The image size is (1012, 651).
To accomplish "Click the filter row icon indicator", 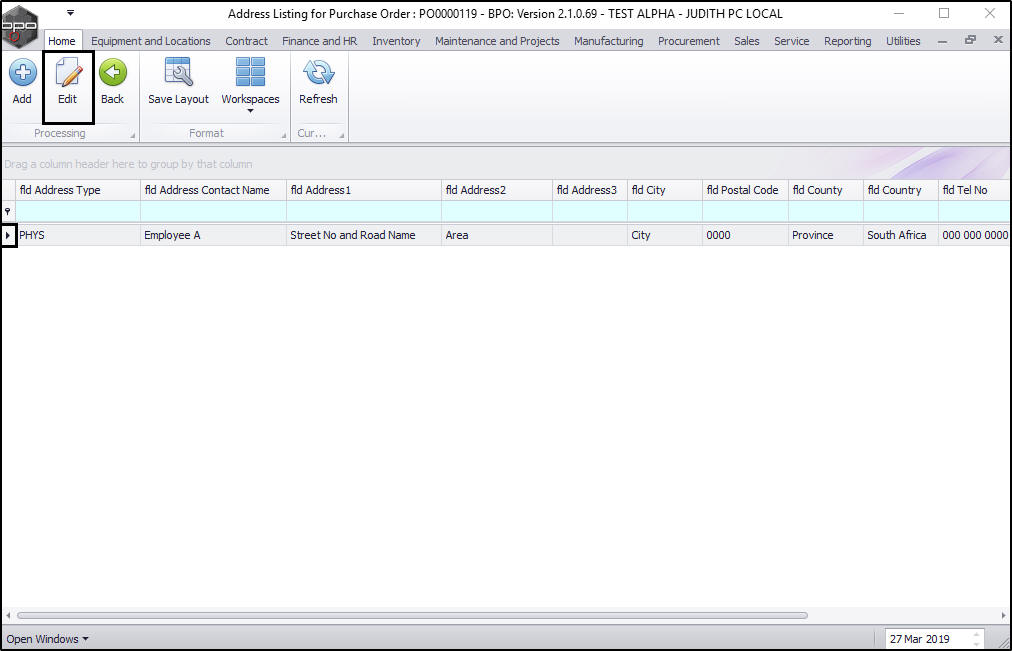I will tap(8, 212).
